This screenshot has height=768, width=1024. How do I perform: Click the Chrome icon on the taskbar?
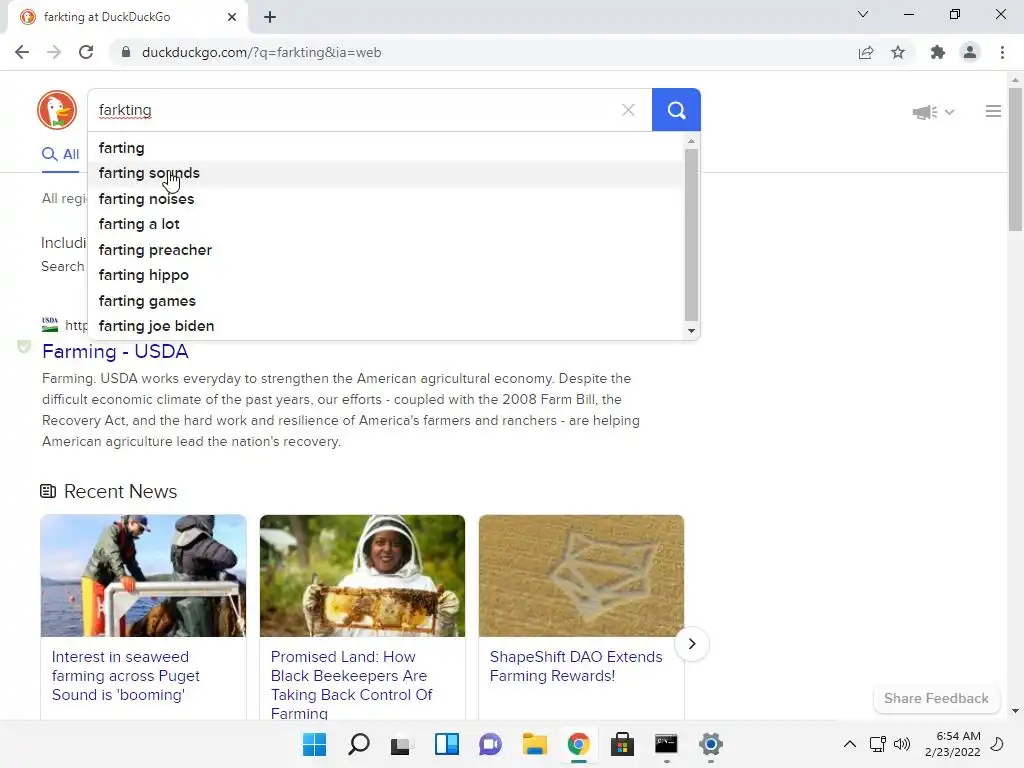point(579,744)
